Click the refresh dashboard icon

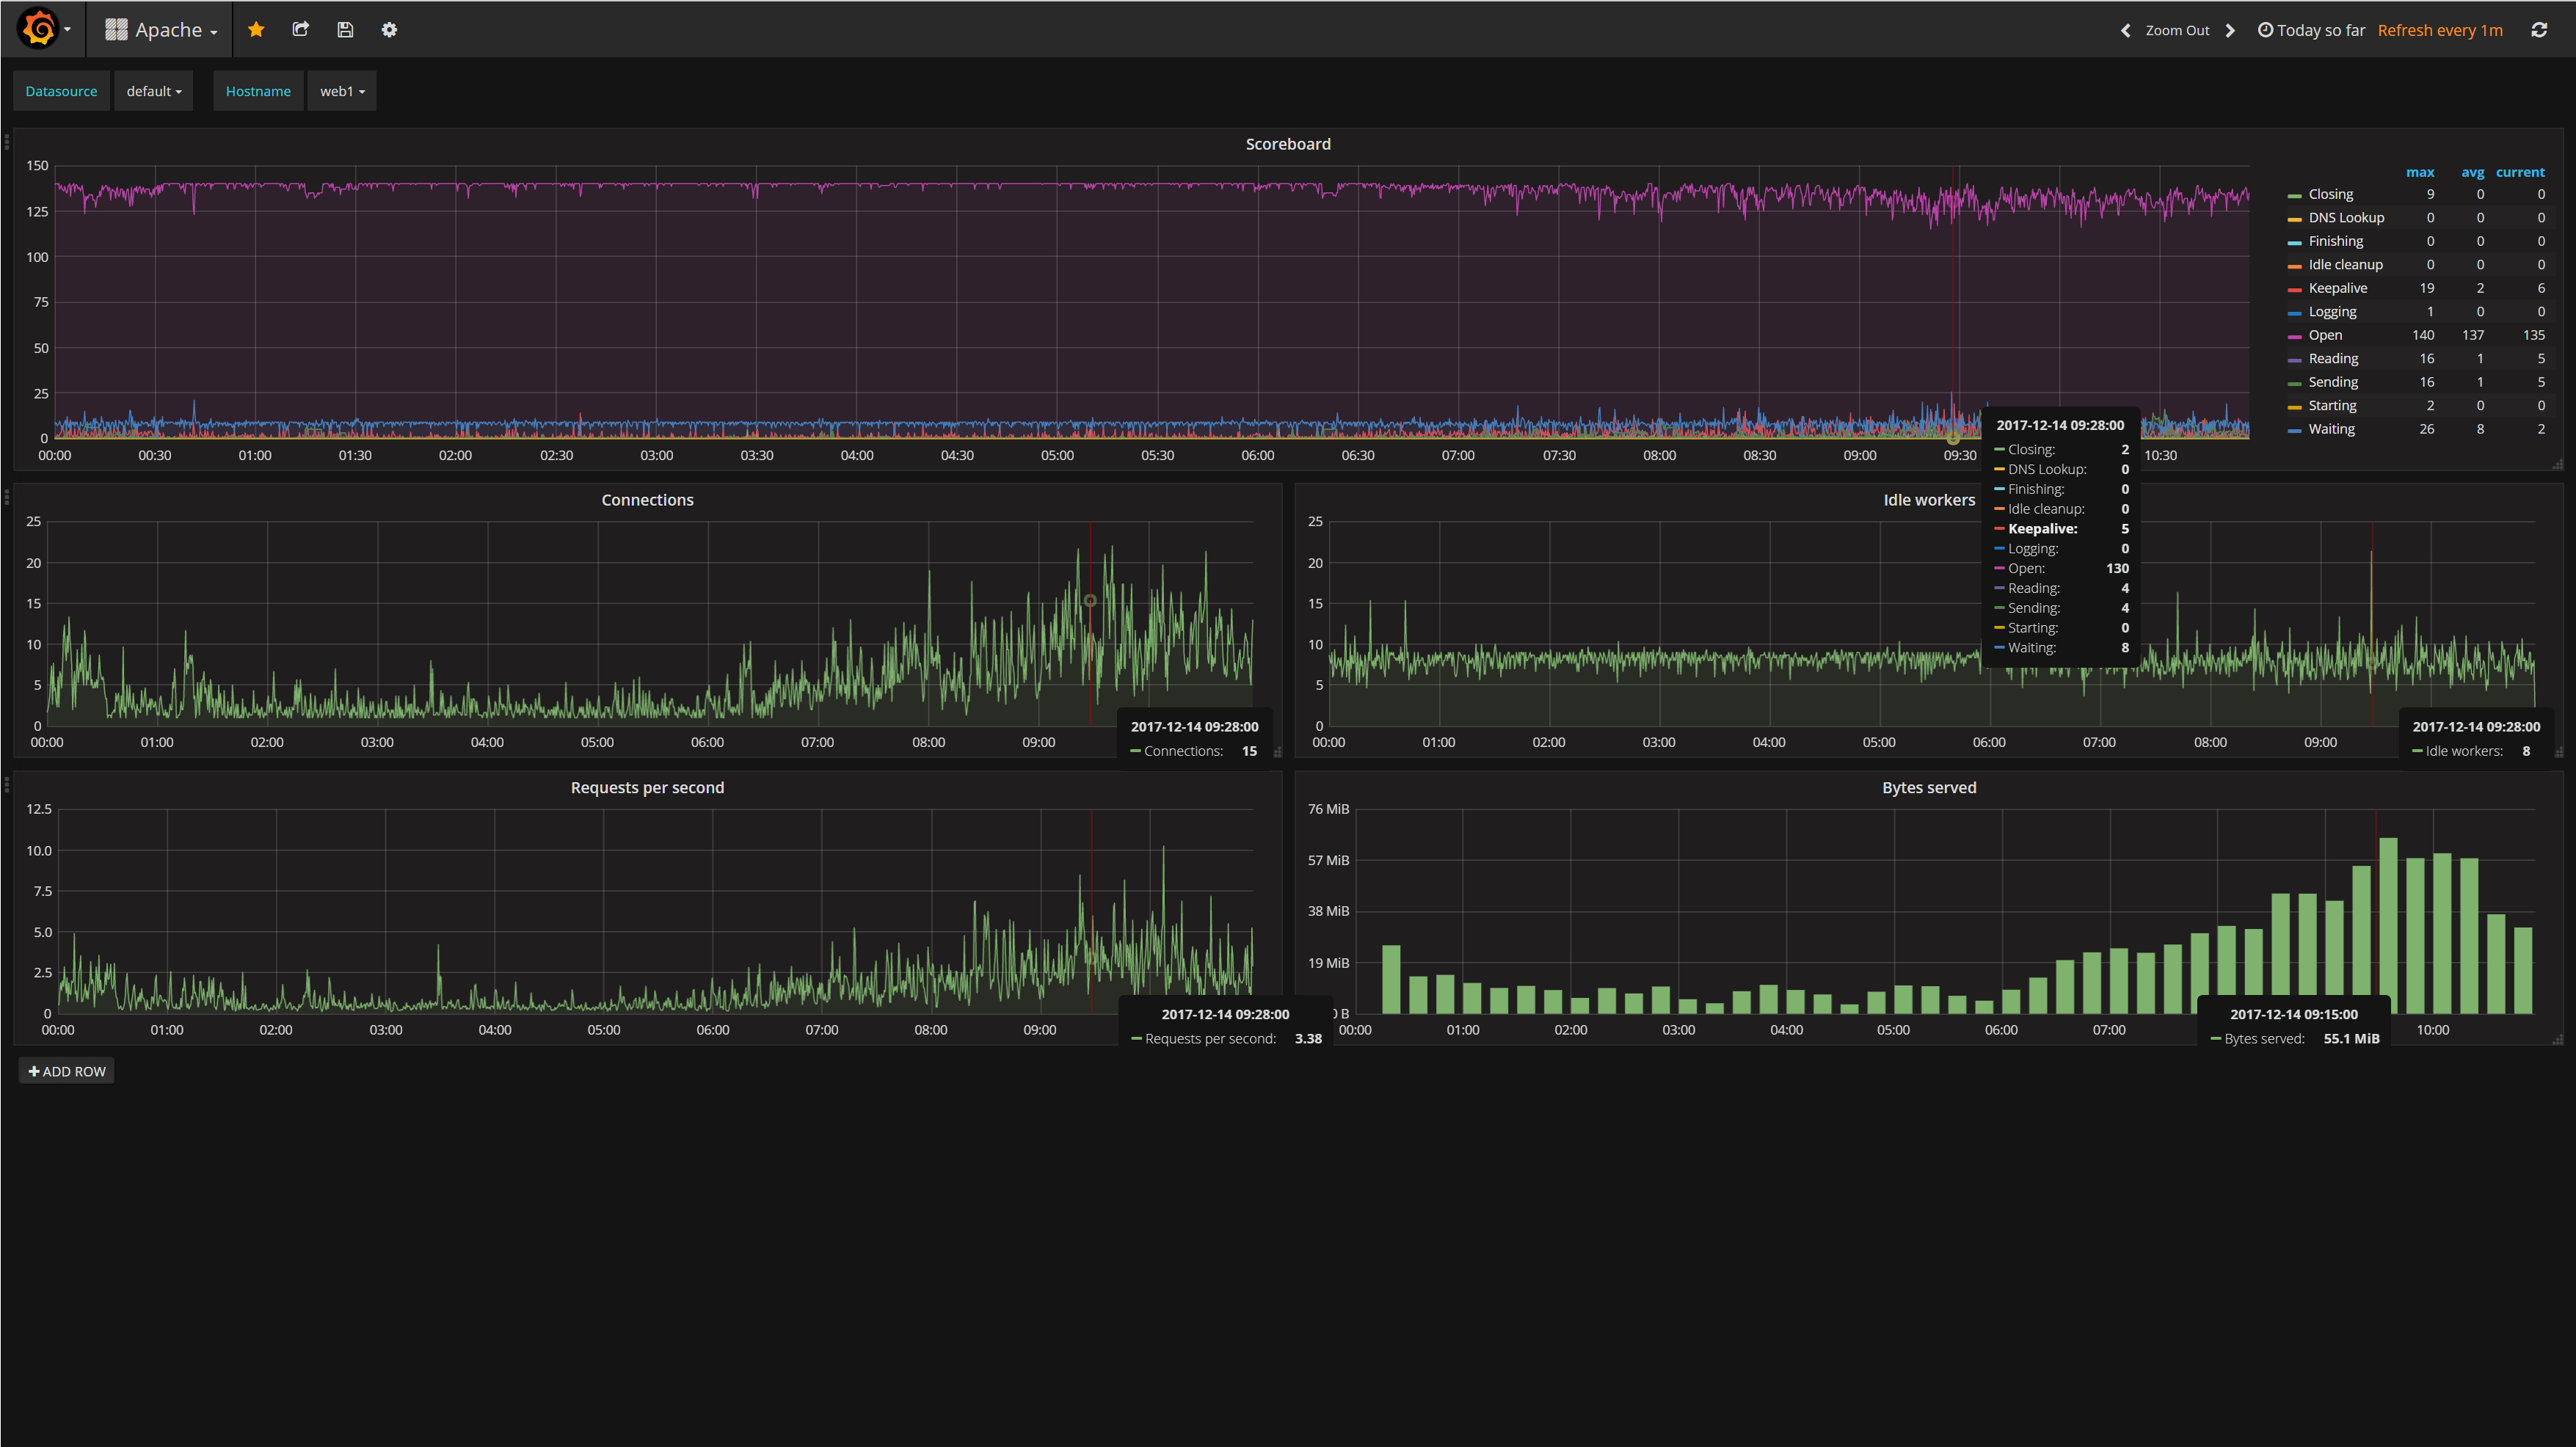point(2538,30)
